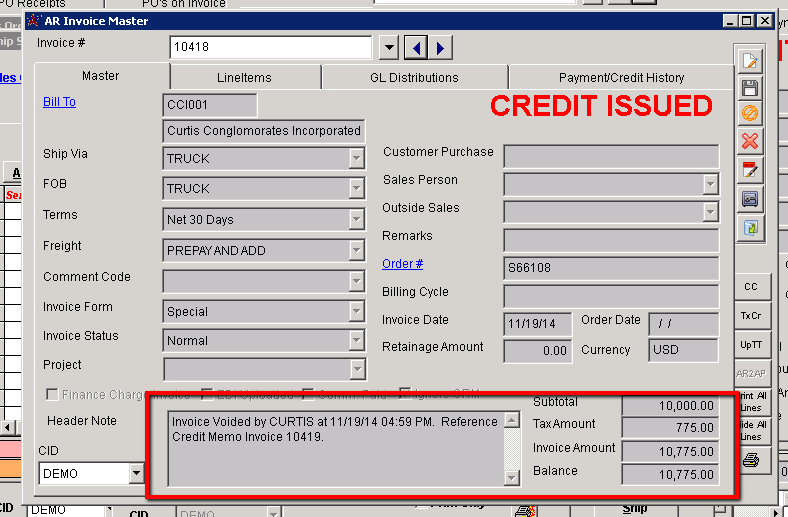The width and height of the screenshot is (788, 517).
Task: Go to next invoice with right arrow
Action: click(x=440, y=47)
